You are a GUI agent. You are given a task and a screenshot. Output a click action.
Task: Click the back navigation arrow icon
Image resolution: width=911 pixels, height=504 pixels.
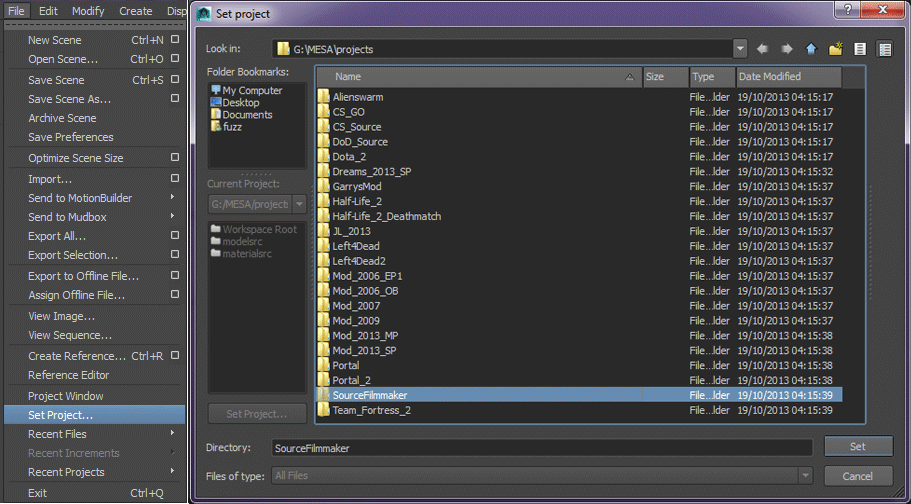763,48
